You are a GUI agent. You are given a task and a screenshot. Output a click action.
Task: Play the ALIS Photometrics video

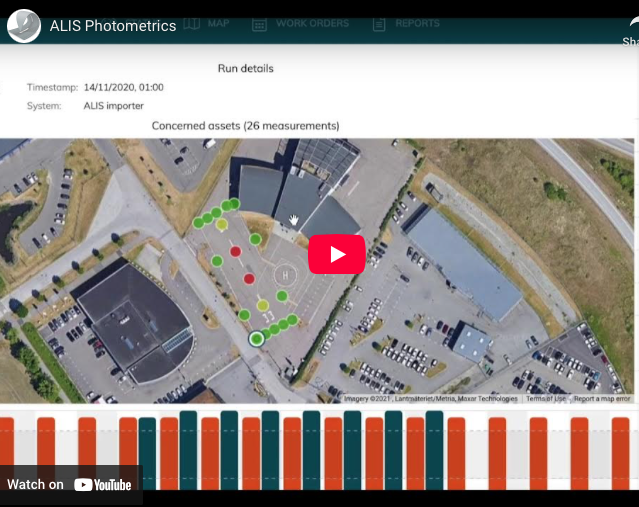[336, 254]
